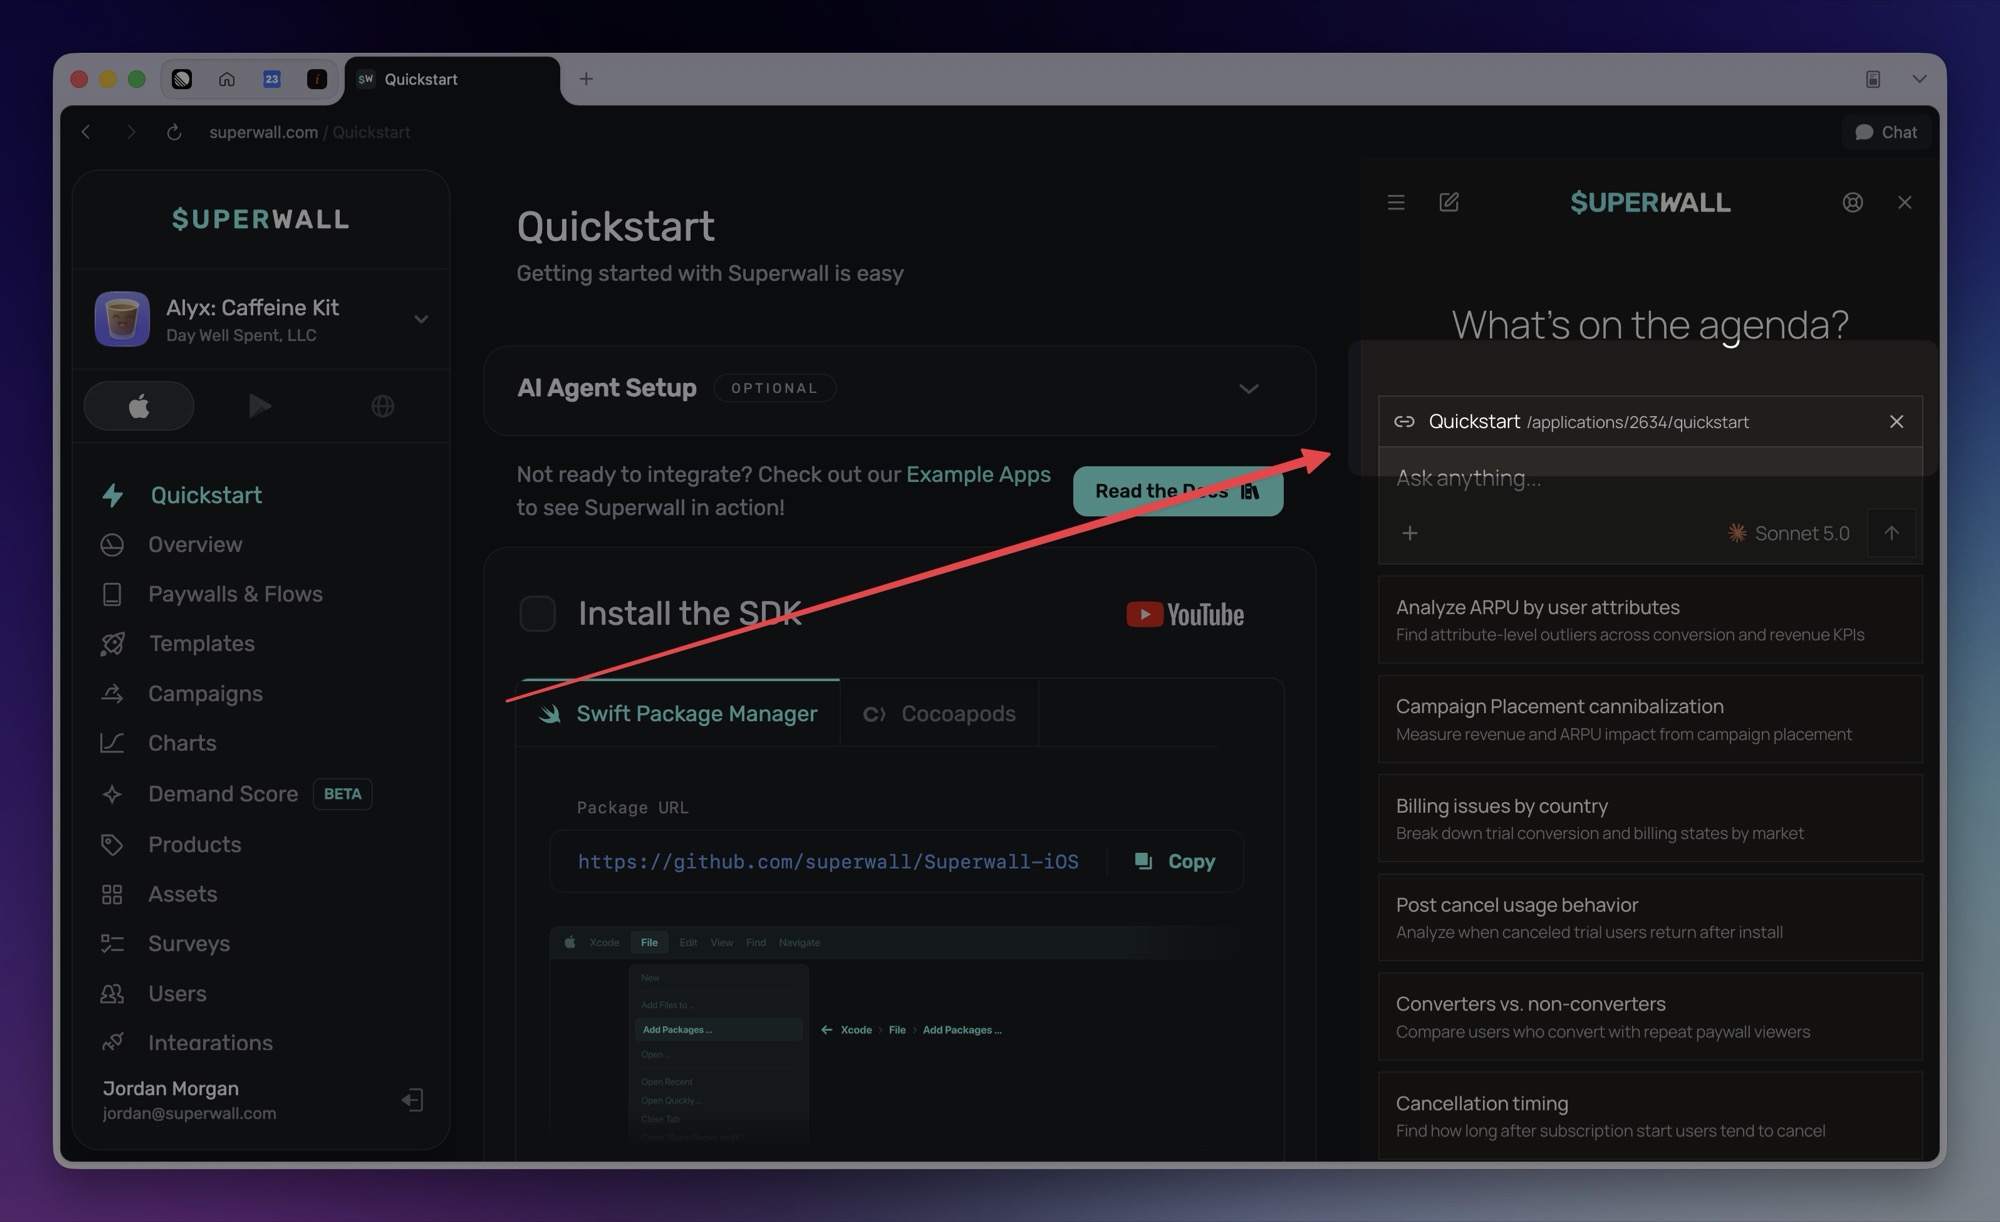2000x1222 pixels.
Task: Open the Example Apps link
Action: (x=978, y=474)
